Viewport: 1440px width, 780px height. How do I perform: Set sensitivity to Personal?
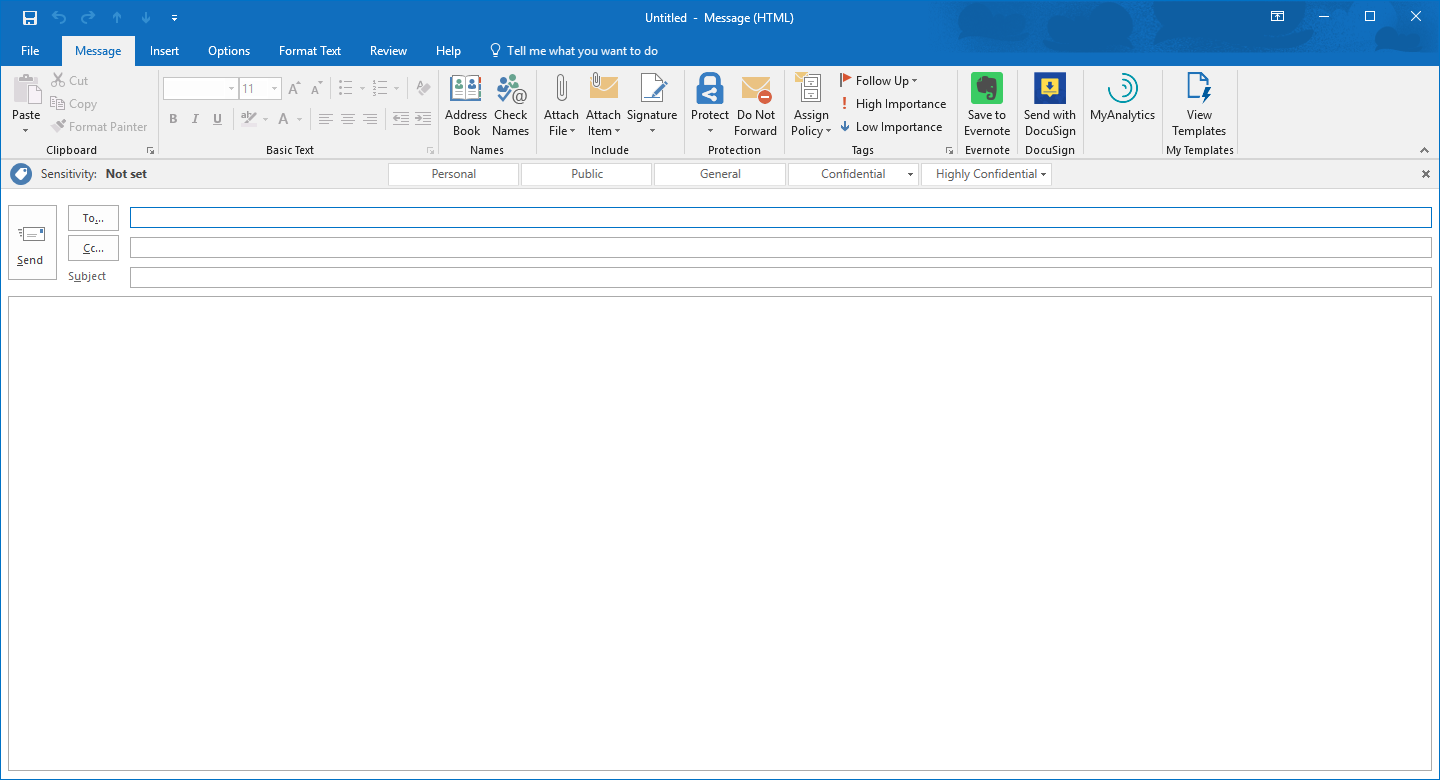point(453,173)
